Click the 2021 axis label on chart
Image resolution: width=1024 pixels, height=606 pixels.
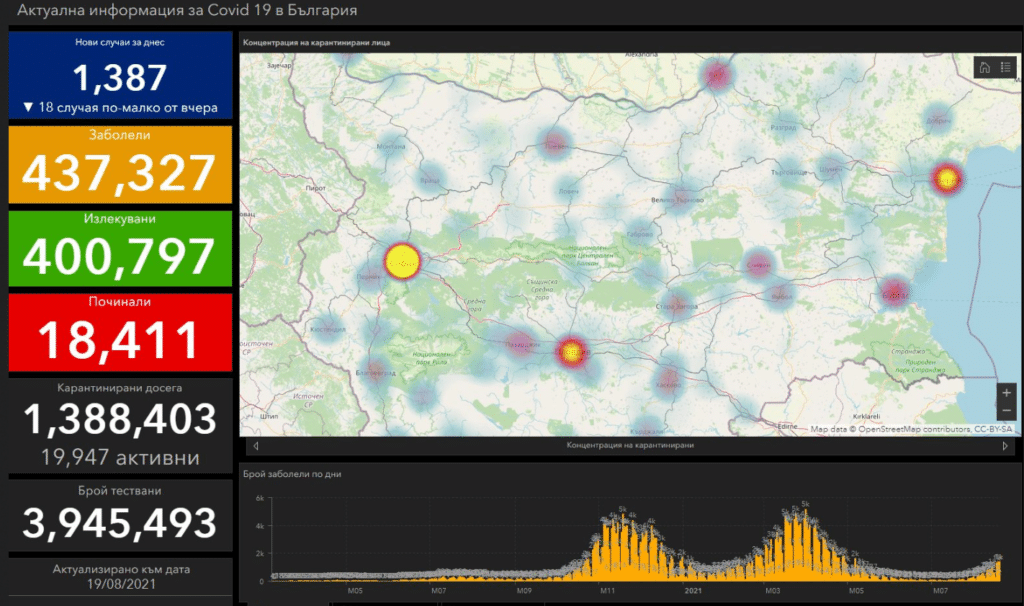click(x=693, y=590)
